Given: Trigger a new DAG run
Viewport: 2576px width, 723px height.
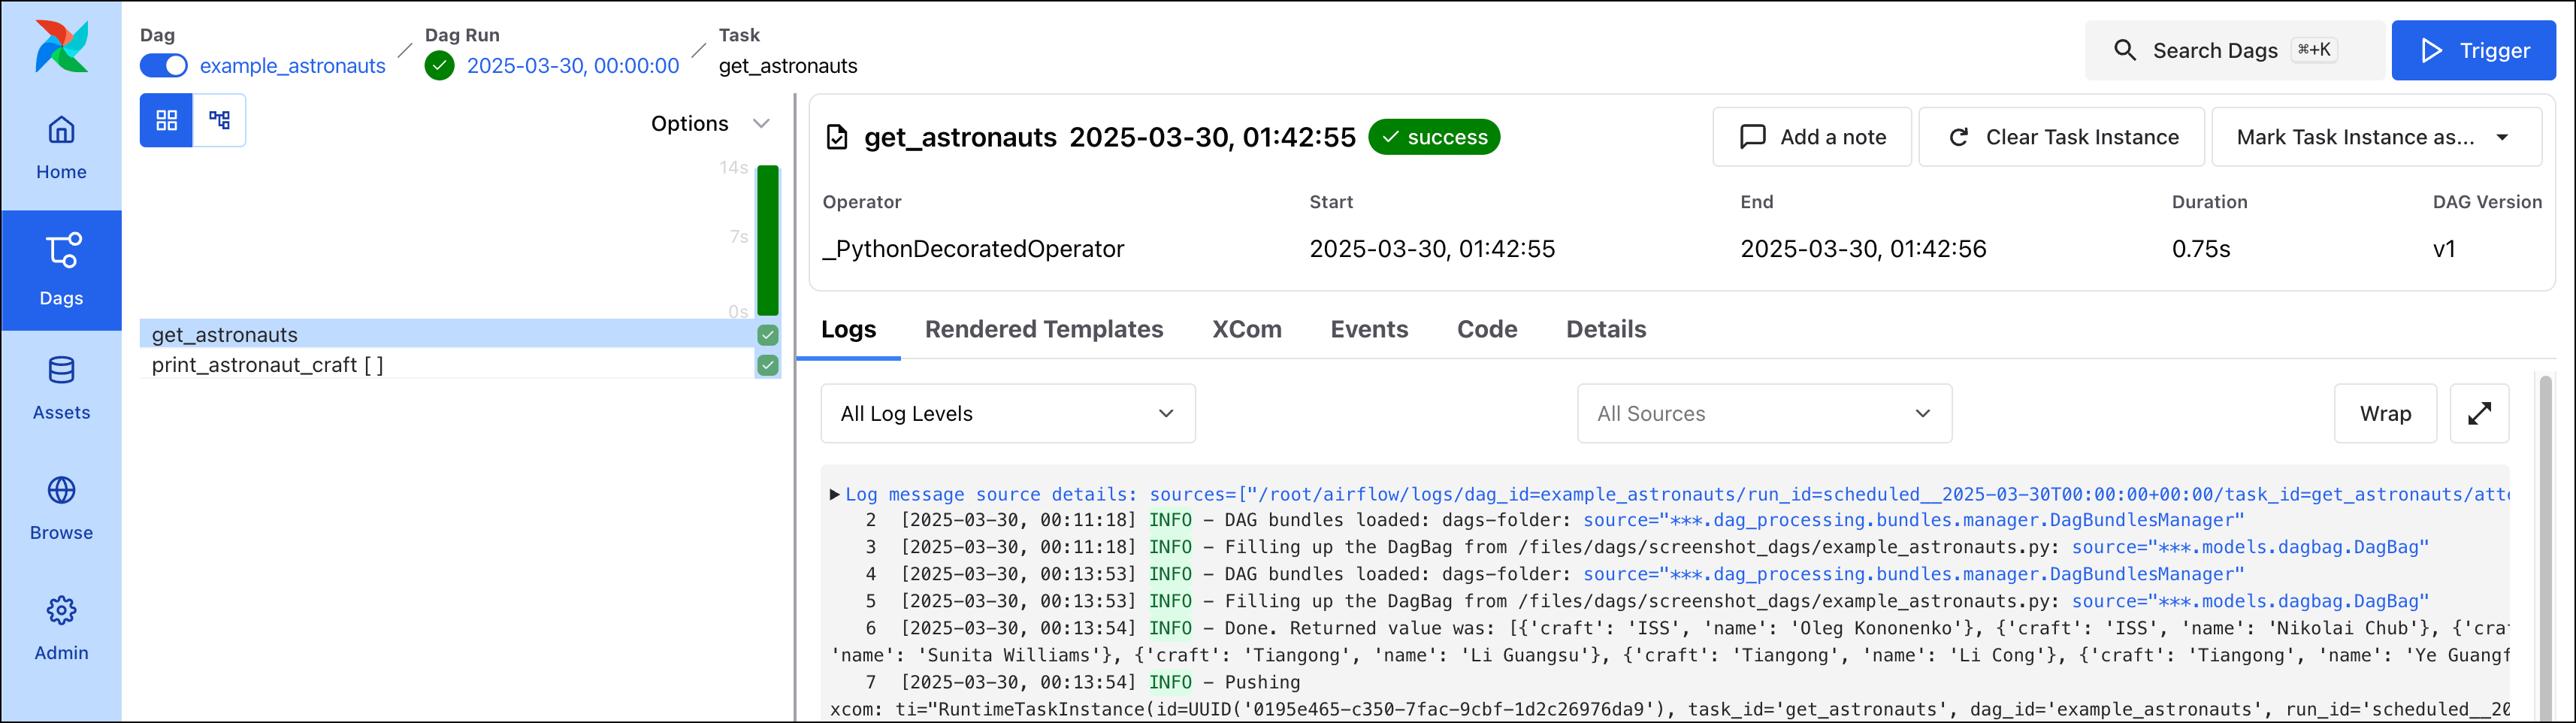Looking at the screenshot, I should (2473, 49).
